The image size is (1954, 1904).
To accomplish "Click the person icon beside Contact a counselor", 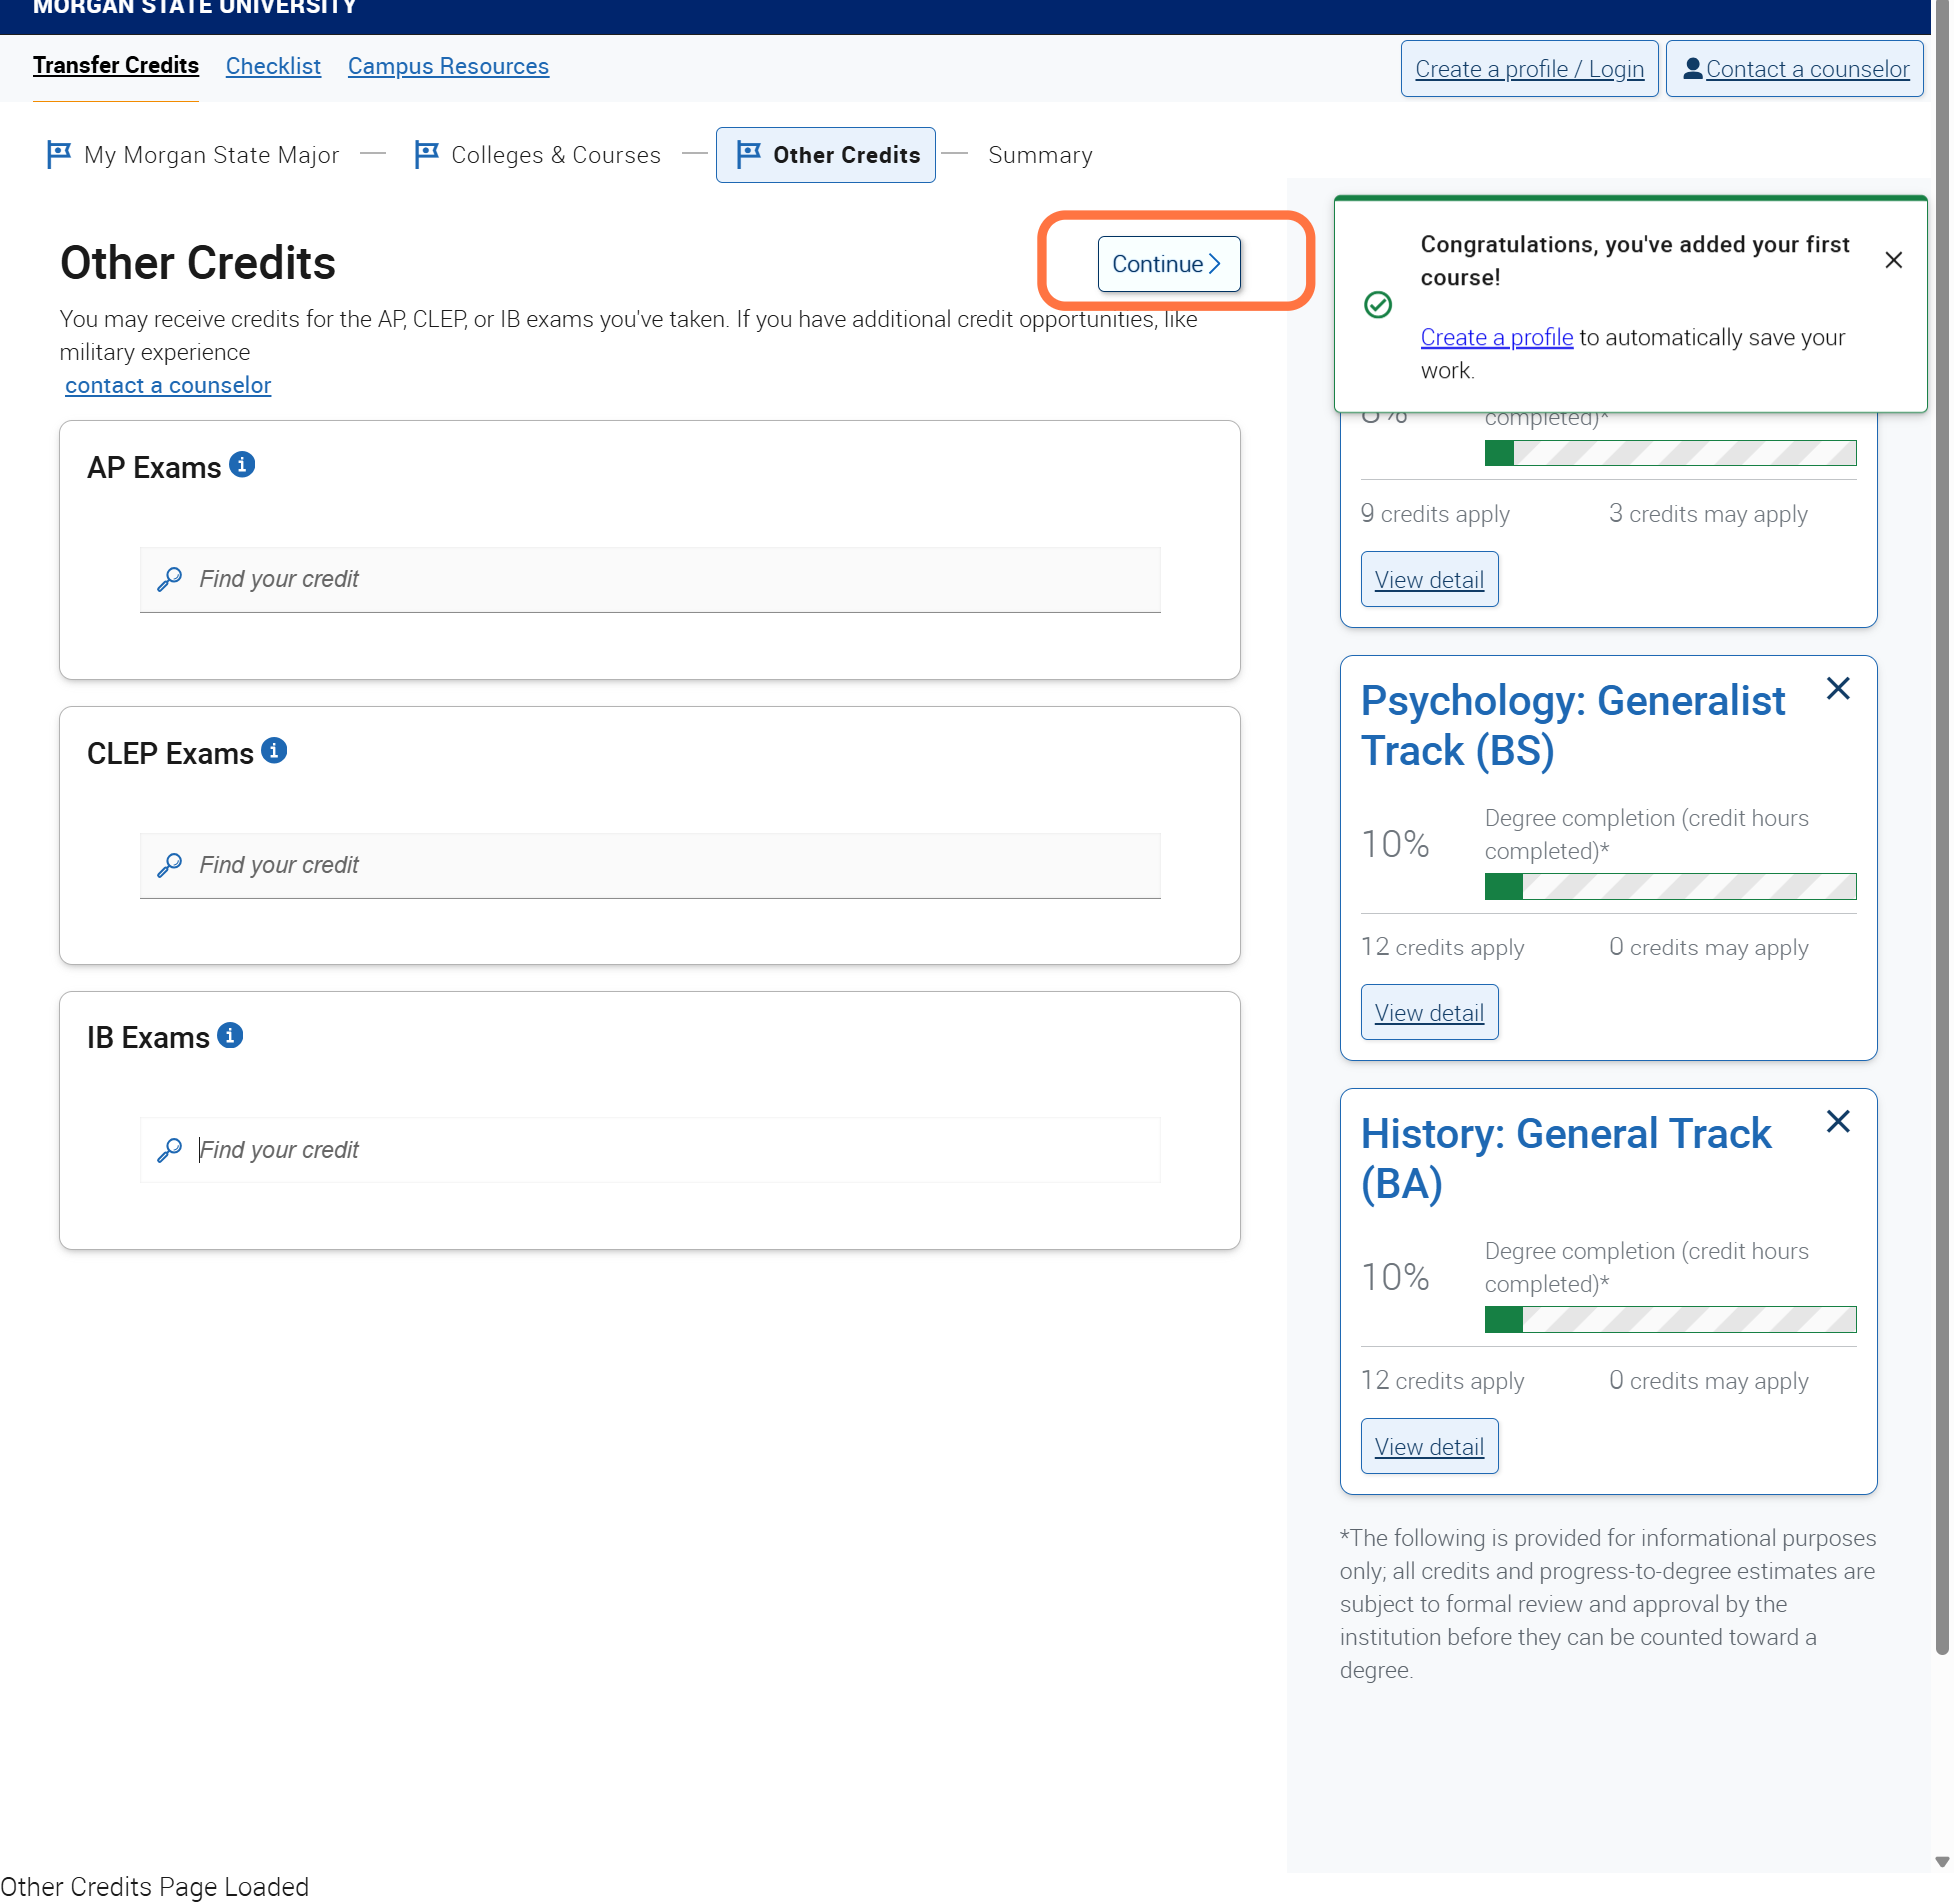I will pyautogui.click(x=1693, y=68).
